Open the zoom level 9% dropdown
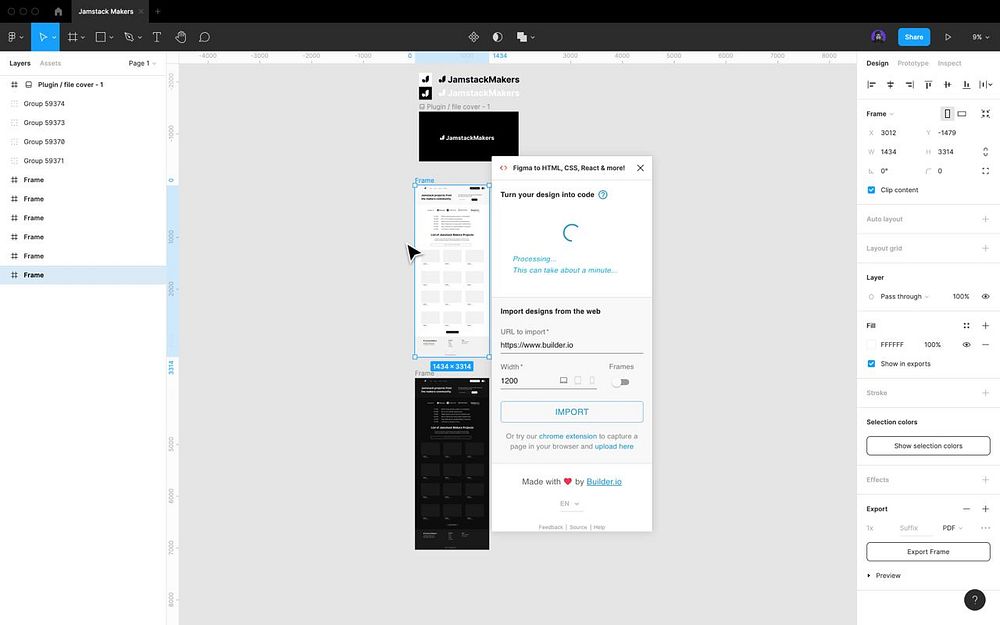The height and width of the screenshot is (625, 1000). (x=980, y=37)
